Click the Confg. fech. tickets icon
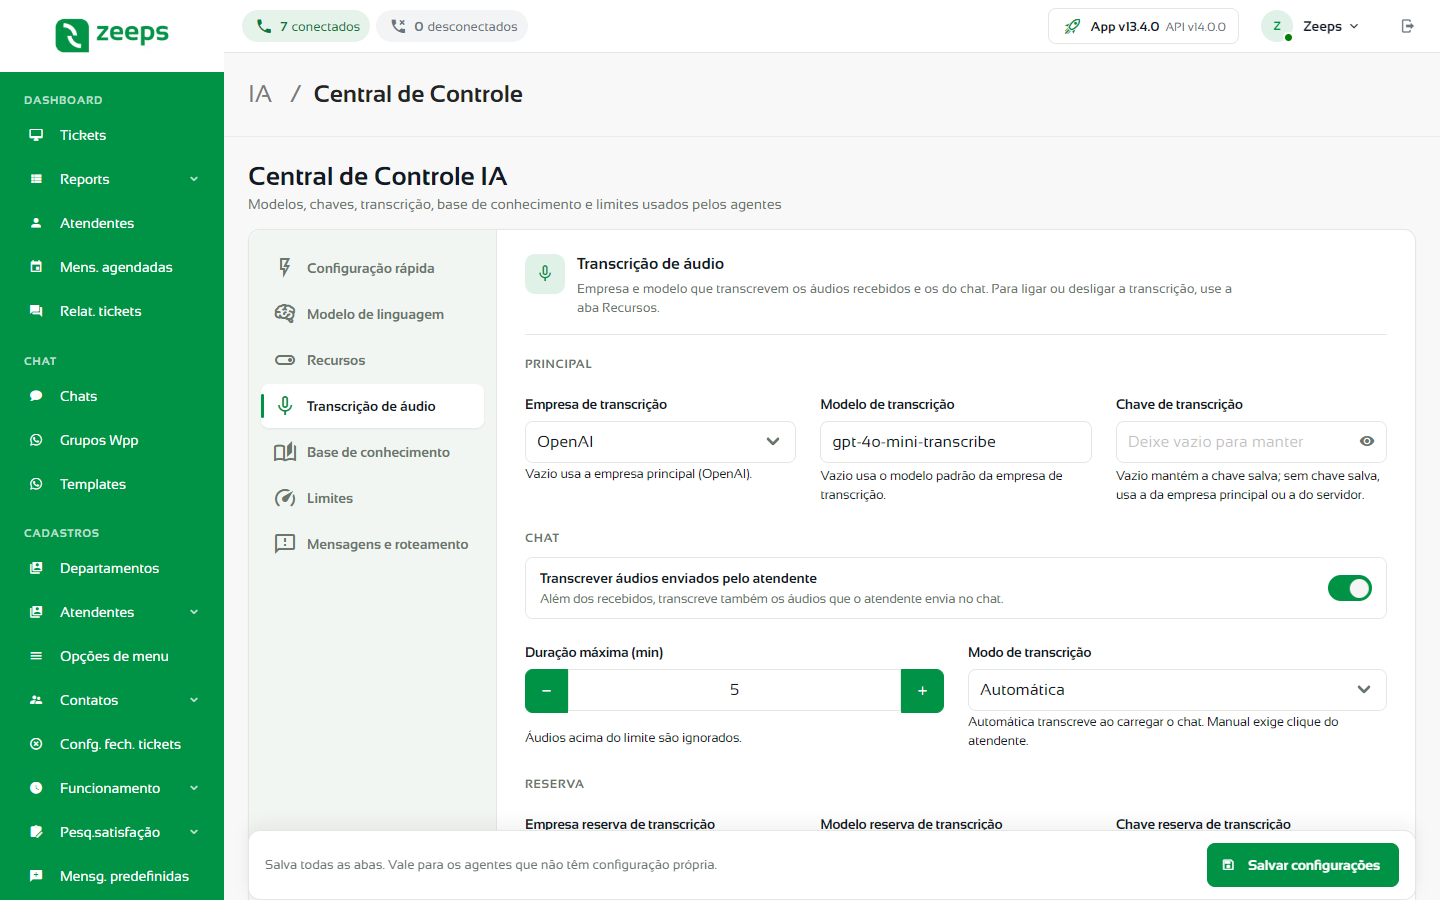This screenshot has height=900, width=1440. (x=36, y=744)
